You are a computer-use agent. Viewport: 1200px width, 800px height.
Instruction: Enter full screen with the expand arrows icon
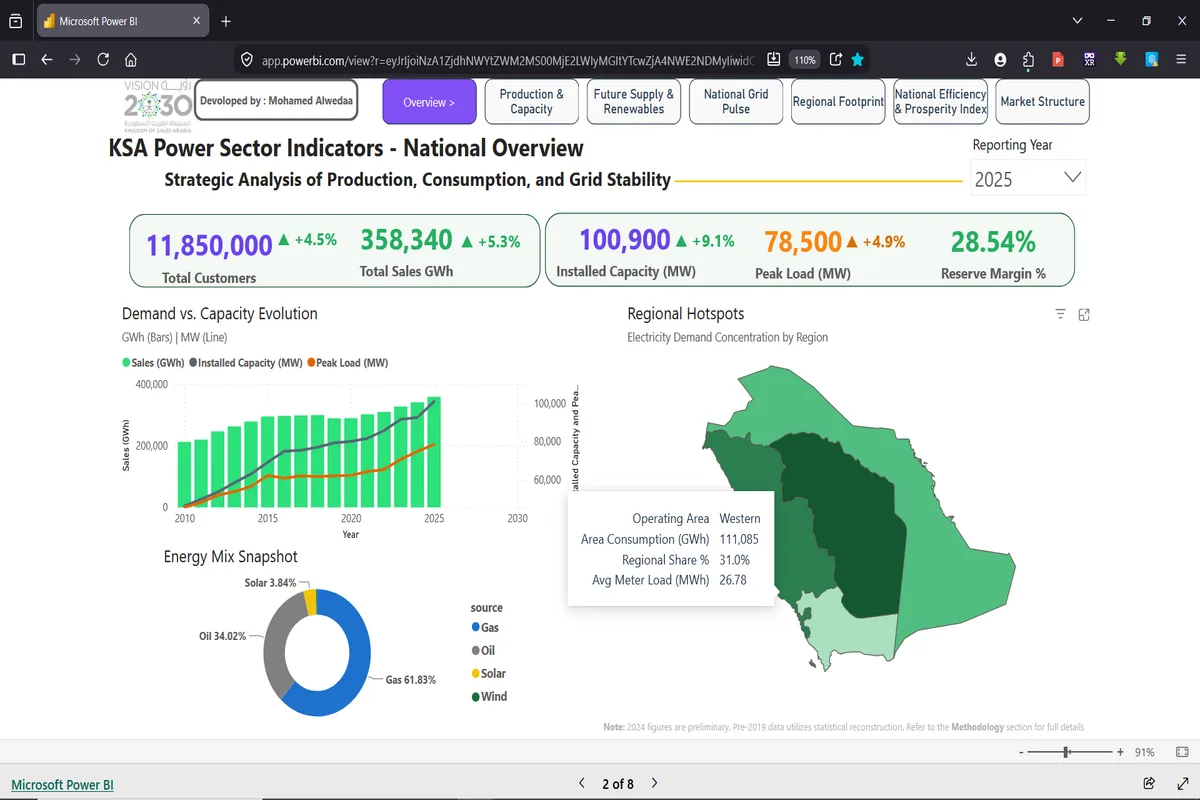tap(1181, 783)
